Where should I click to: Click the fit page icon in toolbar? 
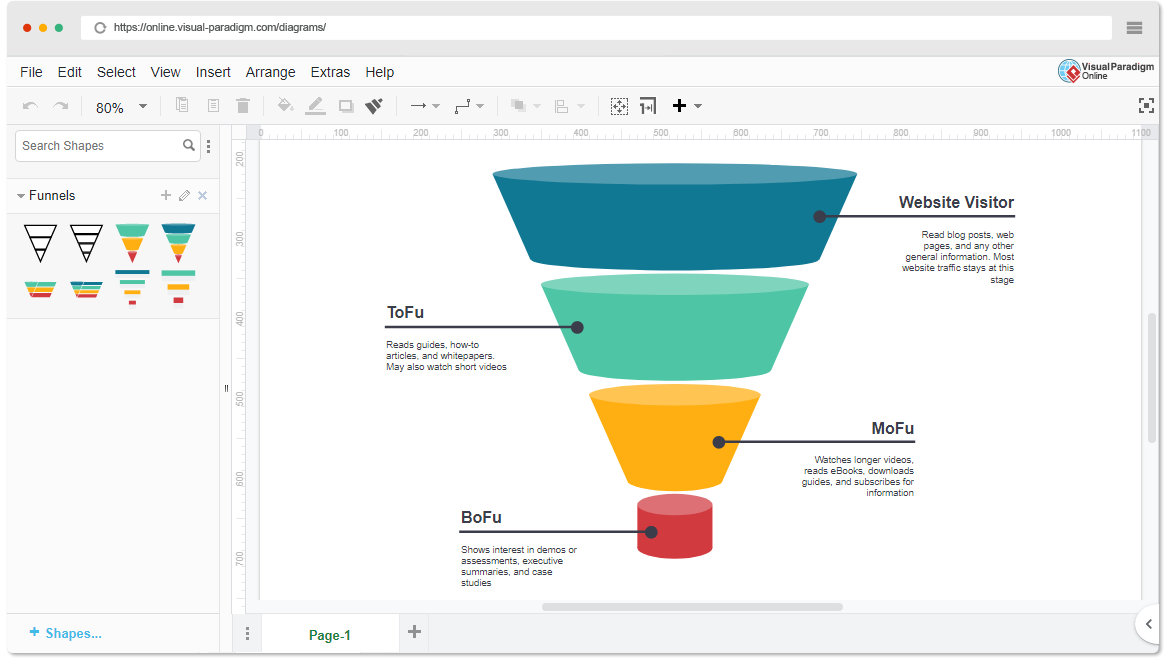(x=619, y=106)
